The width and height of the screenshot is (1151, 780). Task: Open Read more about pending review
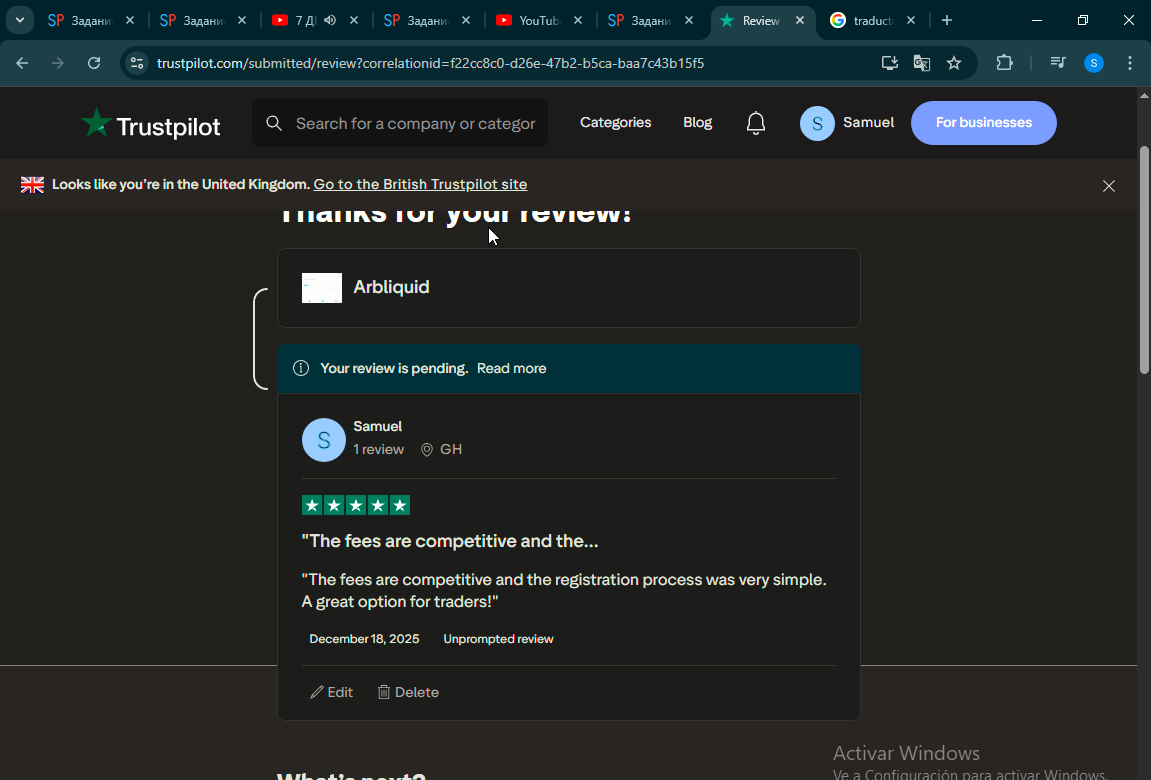pyautogui.click(x=512, y=368)
